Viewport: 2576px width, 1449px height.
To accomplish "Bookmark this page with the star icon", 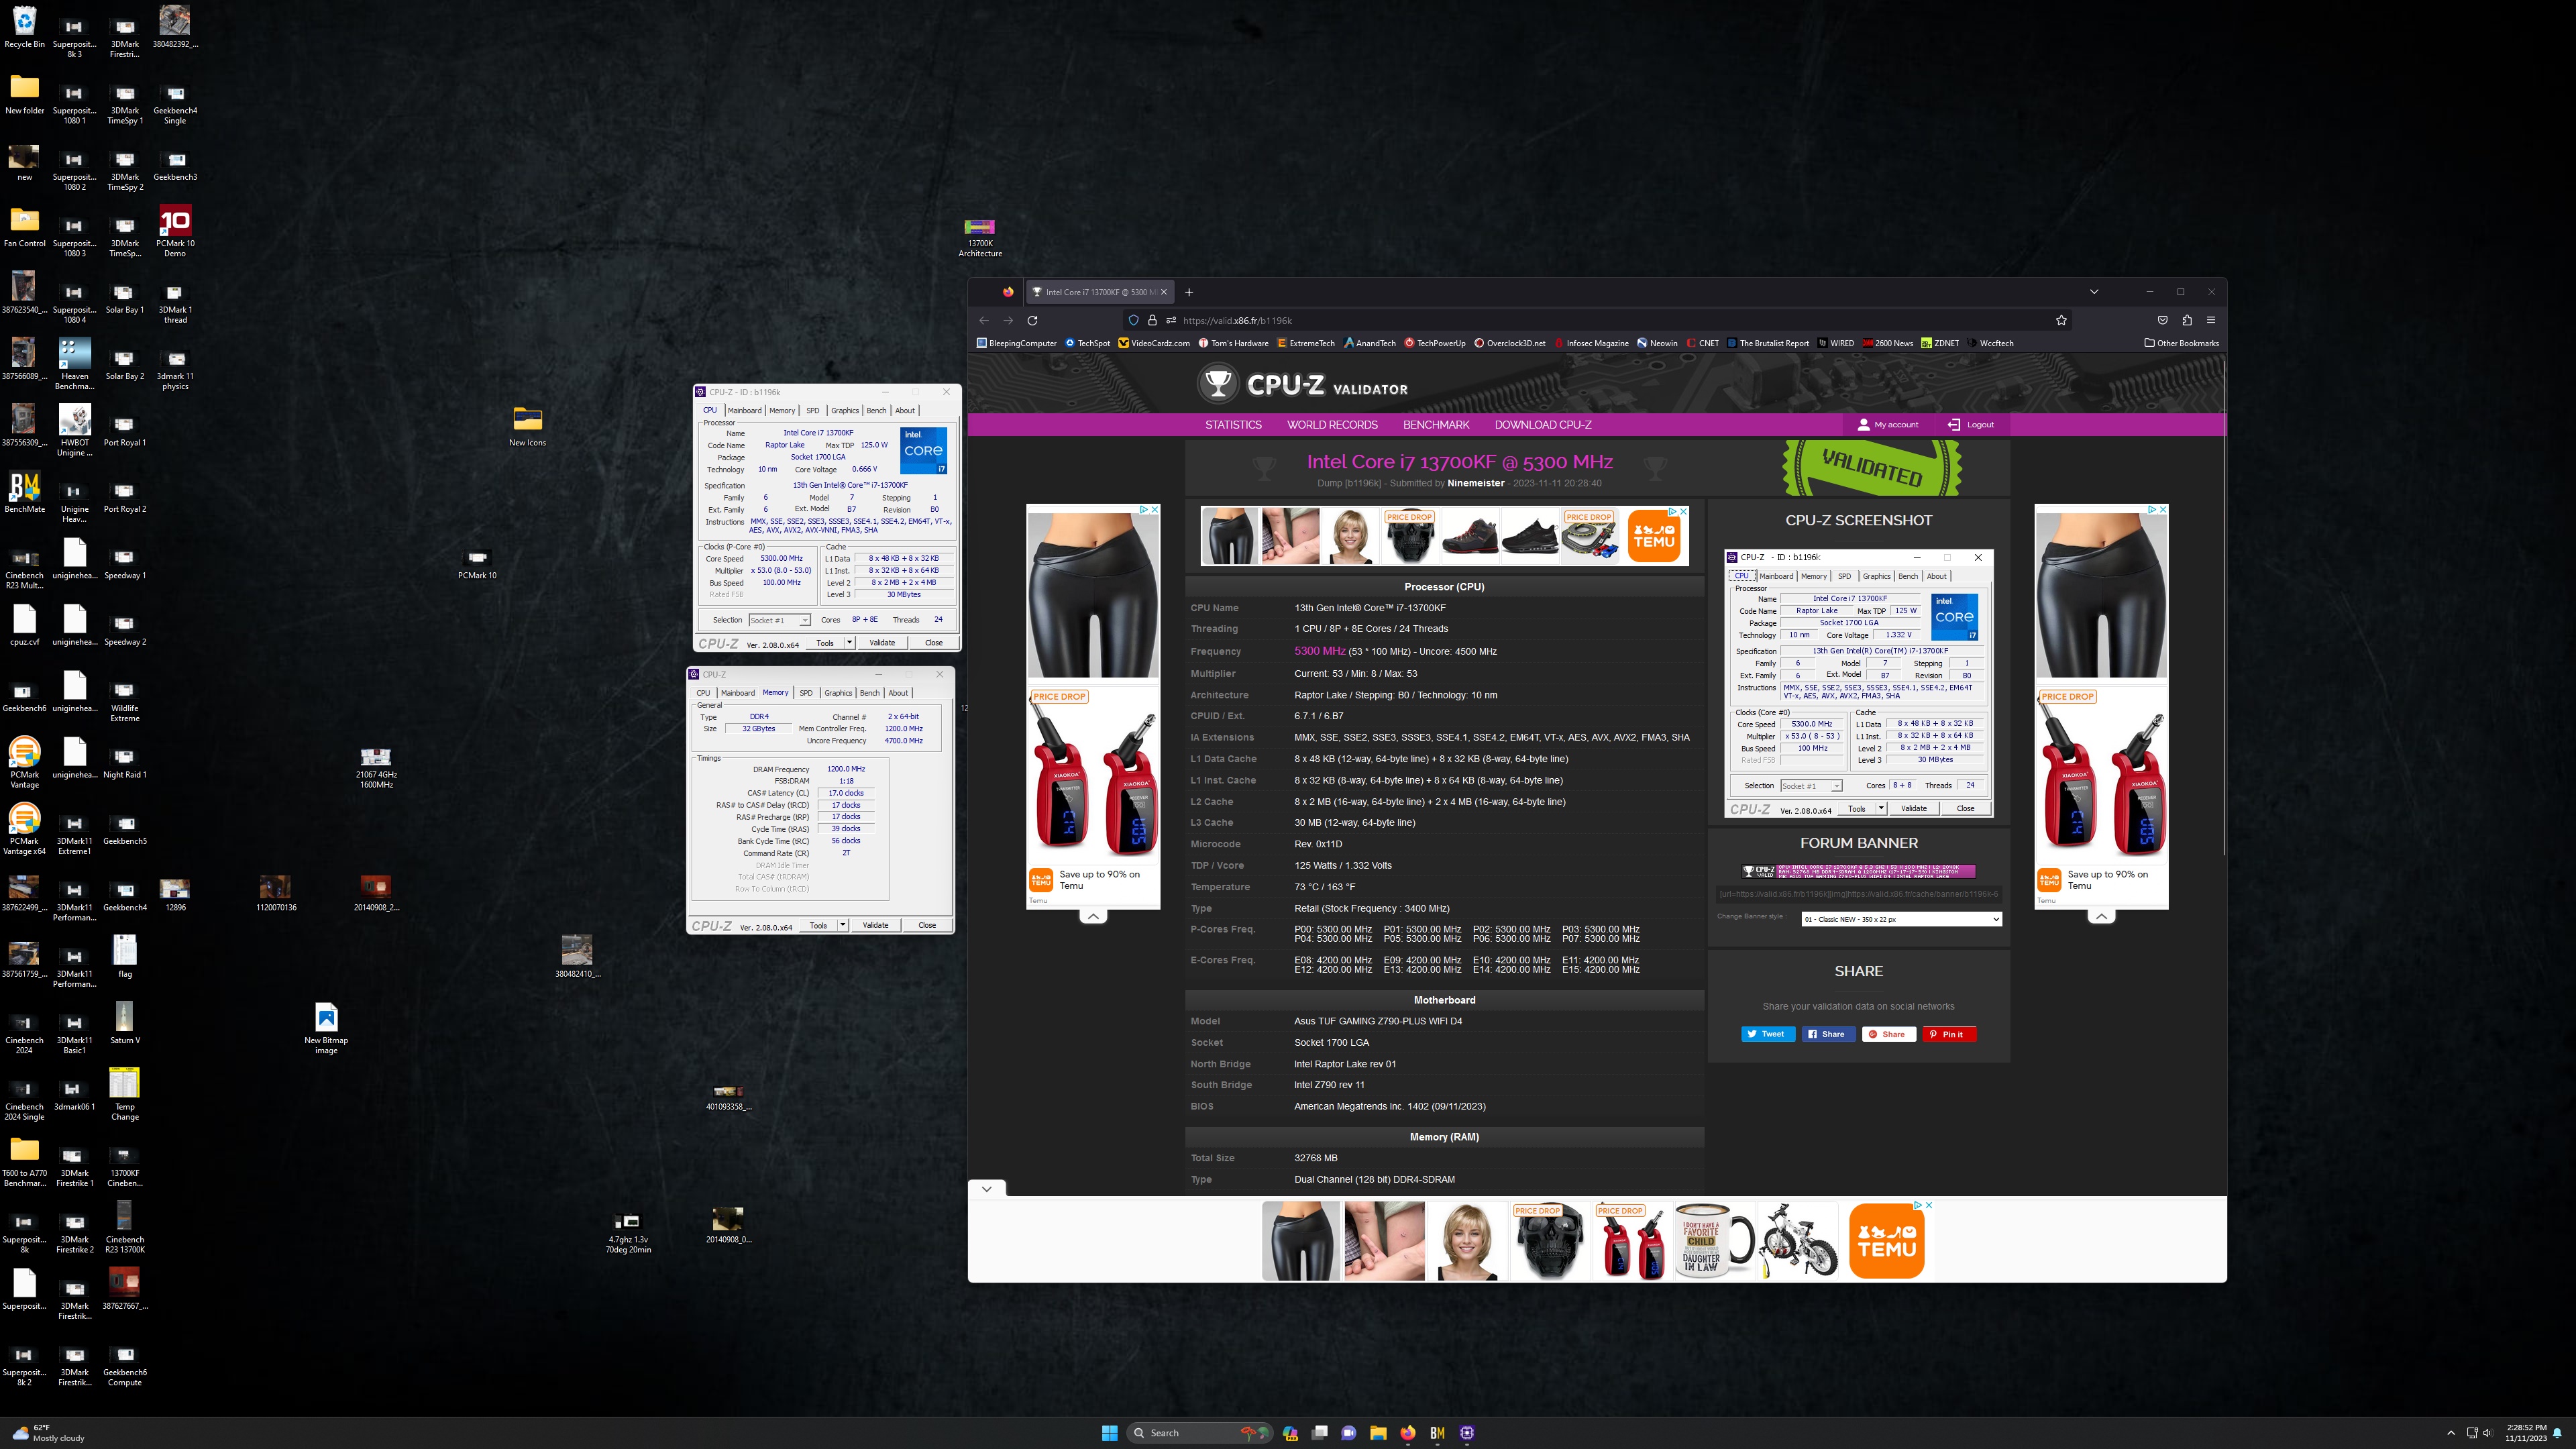I will click(x=2061, y=320).
